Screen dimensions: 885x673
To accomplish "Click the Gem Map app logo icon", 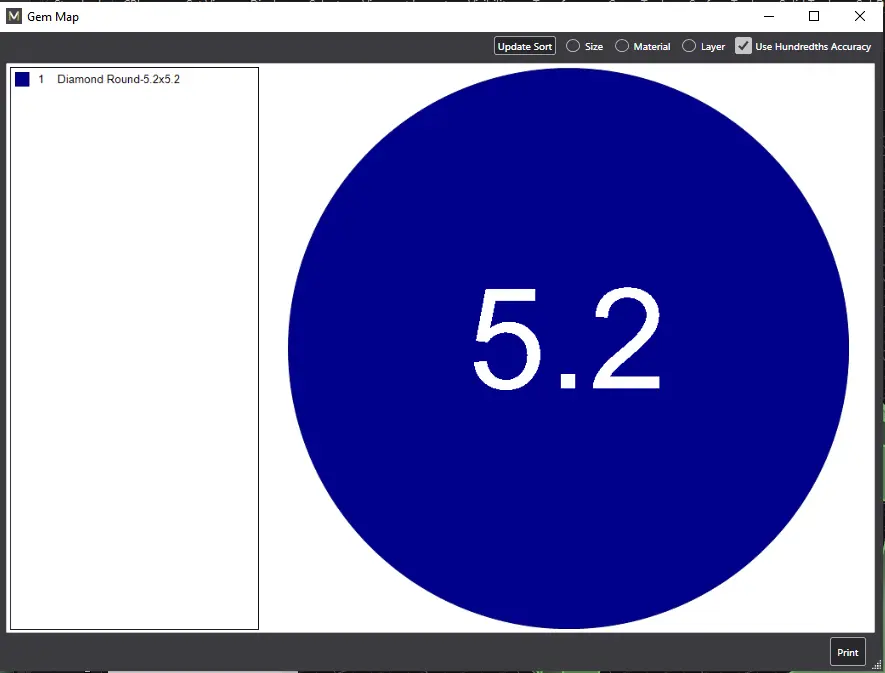I will pyautogui.click(x=14, y=16).
